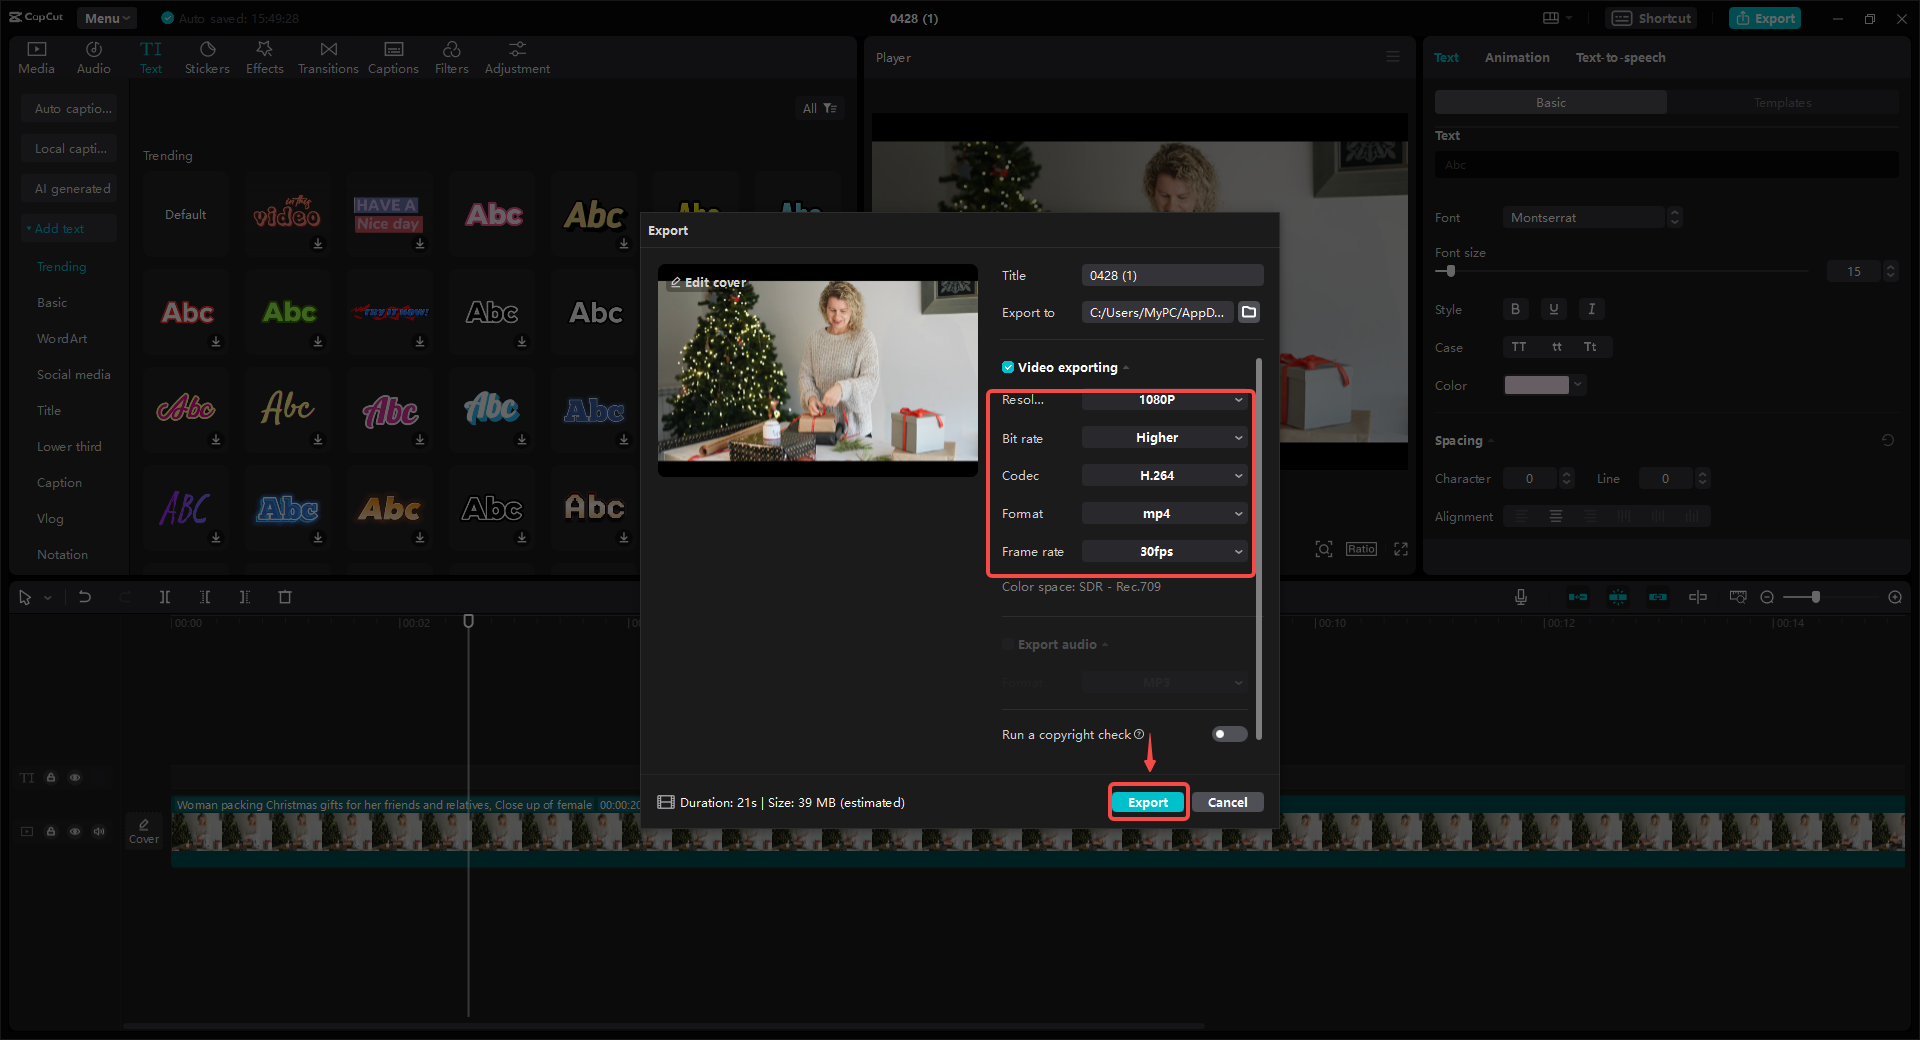
Task: Open the player fullscreen view
Action: [1401, 549]
